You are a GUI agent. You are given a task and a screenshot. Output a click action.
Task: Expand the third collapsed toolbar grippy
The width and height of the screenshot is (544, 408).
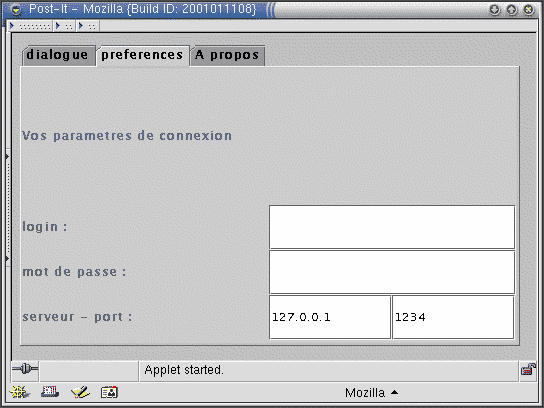pyautogui.click(x=88, y=26)
